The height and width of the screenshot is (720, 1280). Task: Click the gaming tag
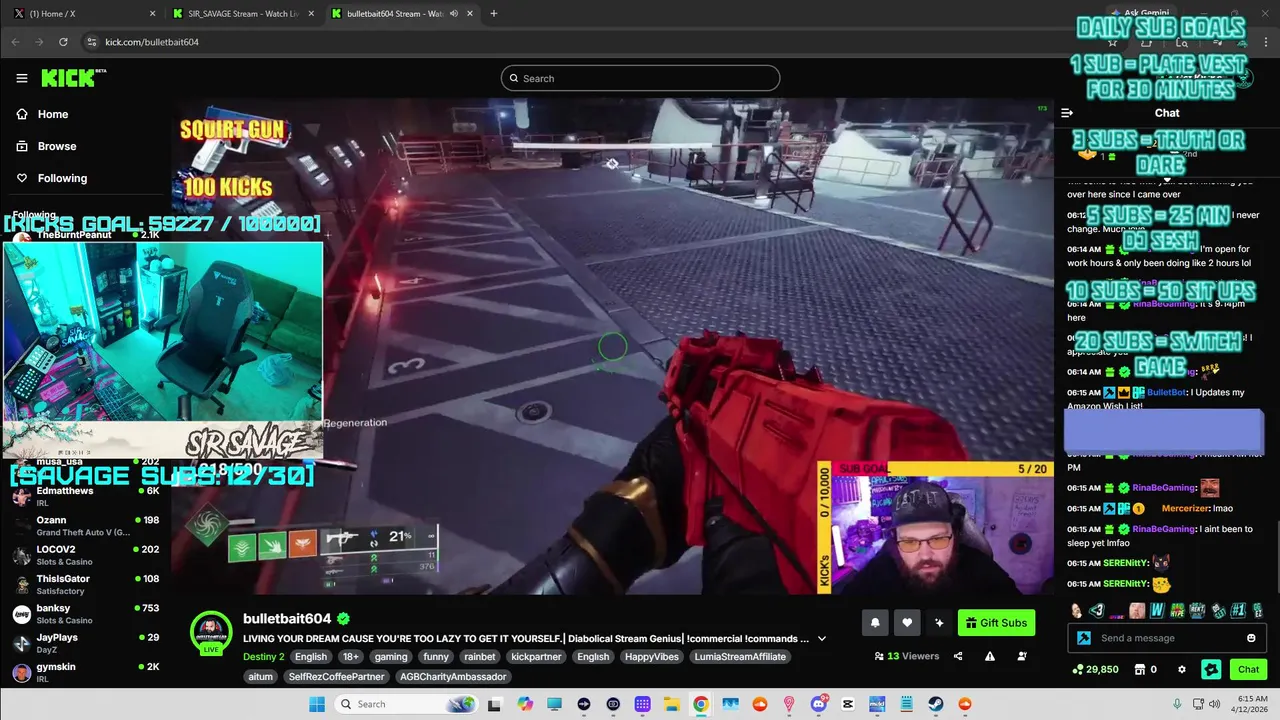[391, 657]
